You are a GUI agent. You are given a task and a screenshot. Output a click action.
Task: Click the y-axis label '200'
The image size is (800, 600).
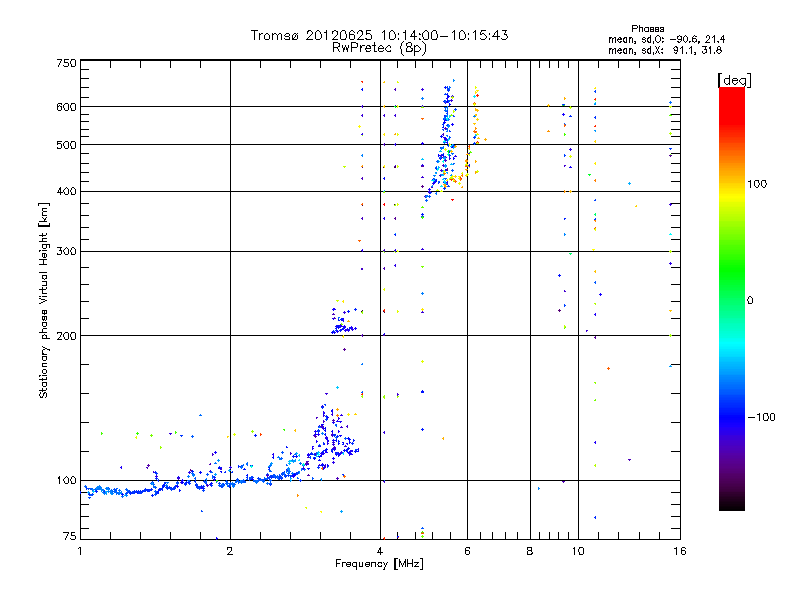66,336
